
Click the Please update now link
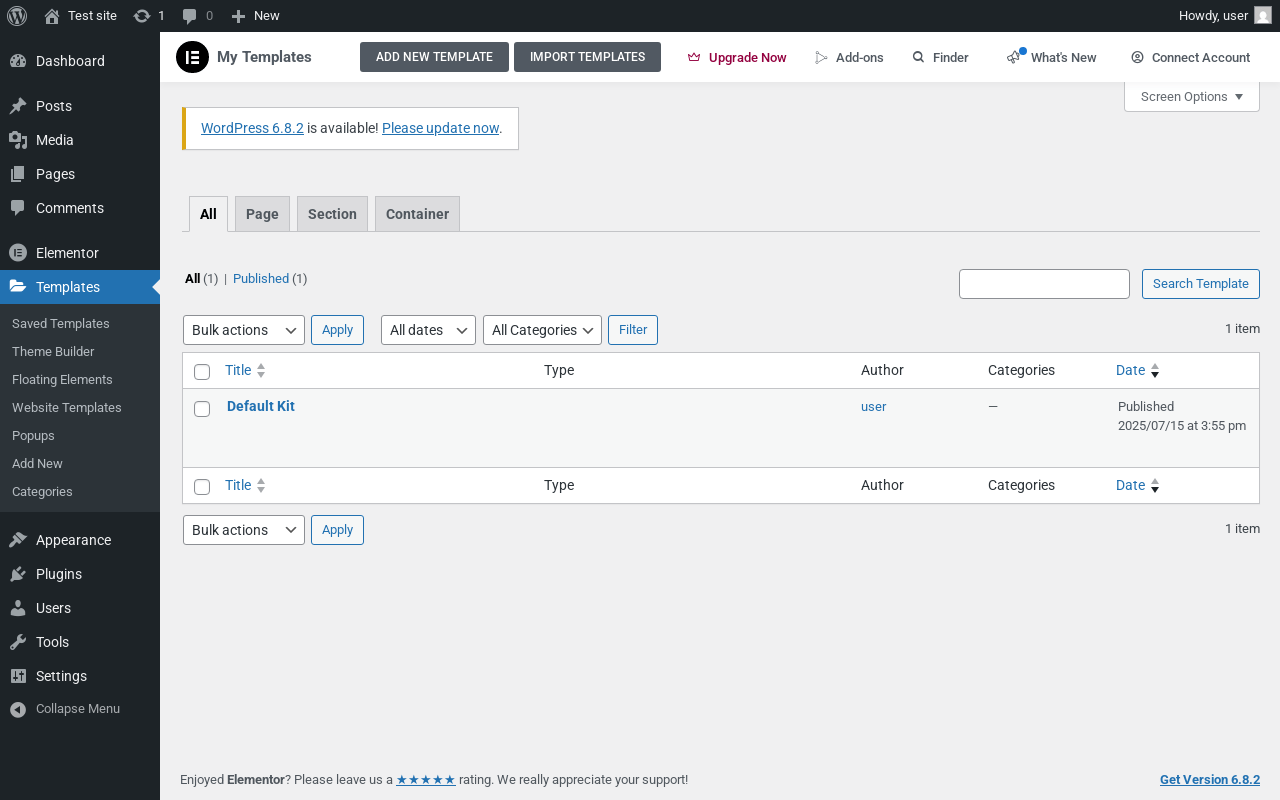[440, 128]
